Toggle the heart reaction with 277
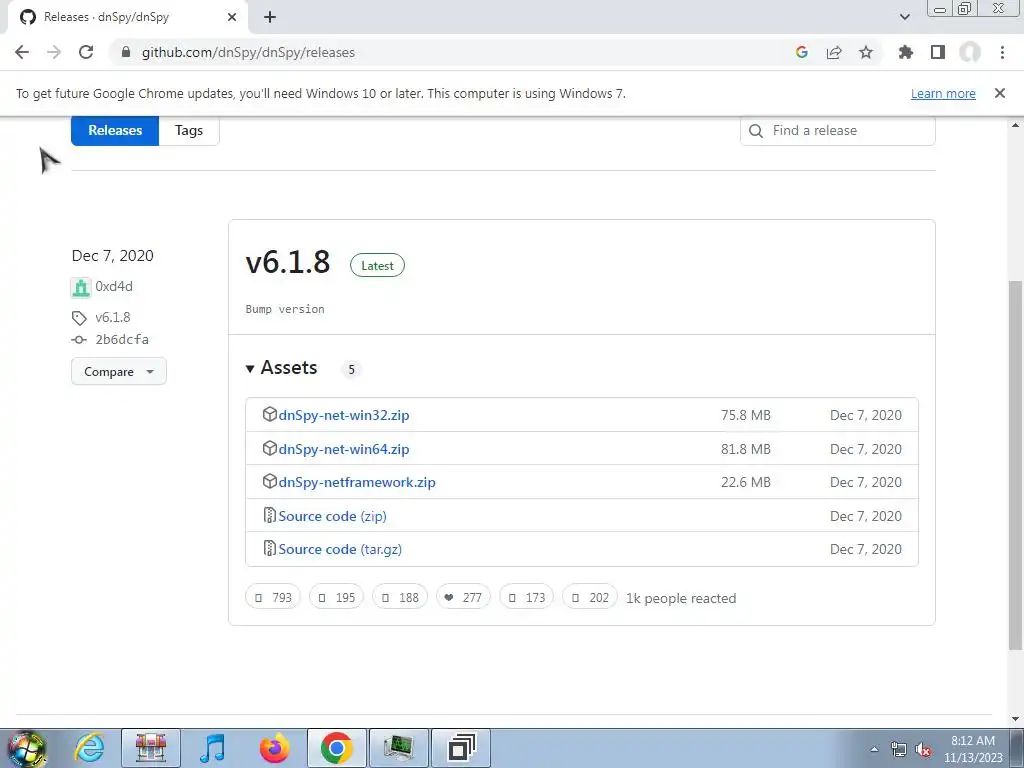Viewport: 1024px width, 768px height. coord(463,597)
